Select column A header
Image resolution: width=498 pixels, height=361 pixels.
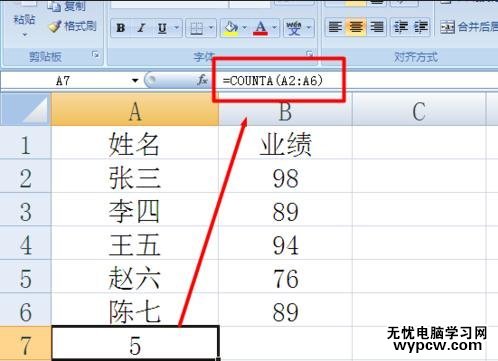135,110
